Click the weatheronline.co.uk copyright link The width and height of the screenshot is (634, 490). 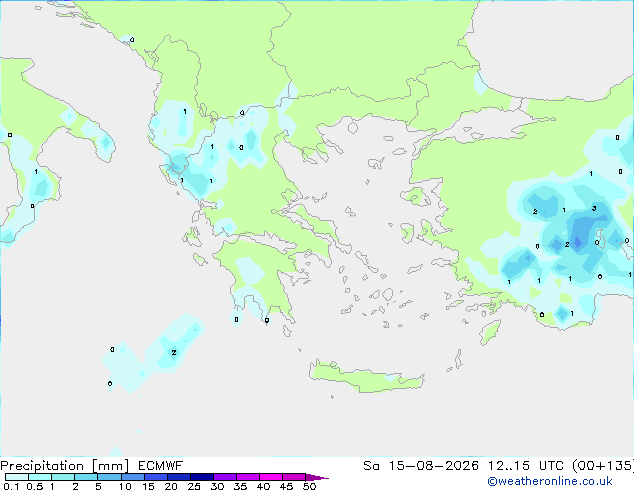click(549, 481)
